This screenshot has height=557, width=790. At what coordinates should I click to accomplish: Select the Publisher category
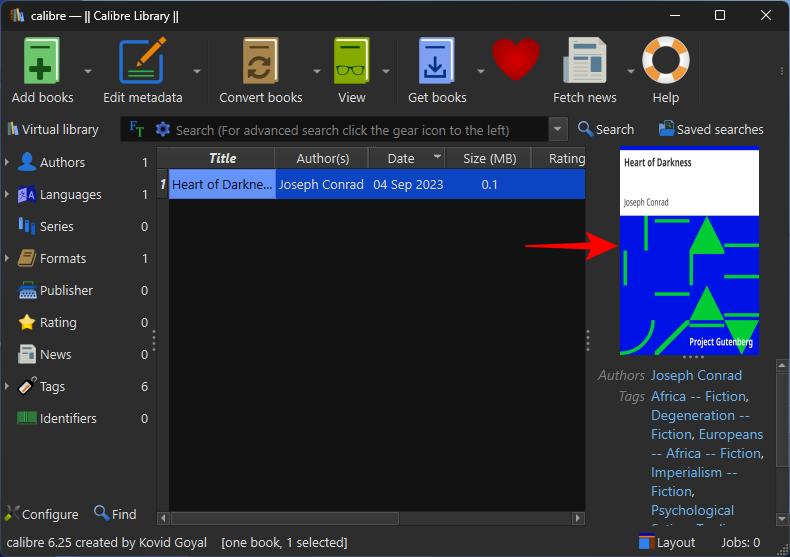coord(66,291)
